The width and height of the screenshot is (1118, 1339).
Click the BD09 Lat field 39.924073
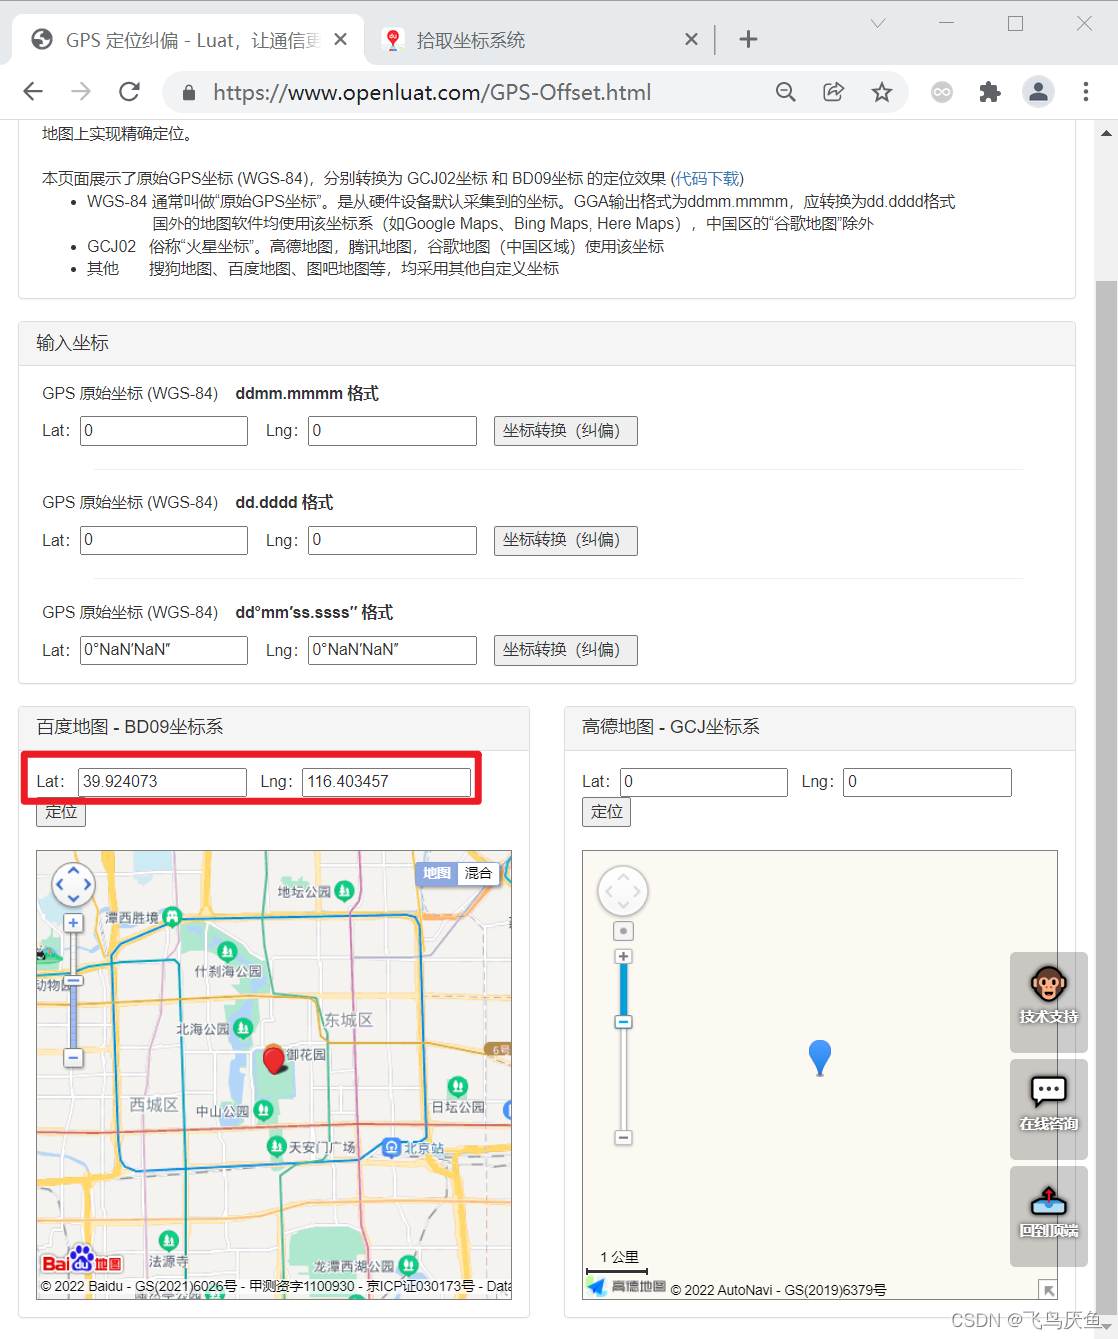[162, 782]
